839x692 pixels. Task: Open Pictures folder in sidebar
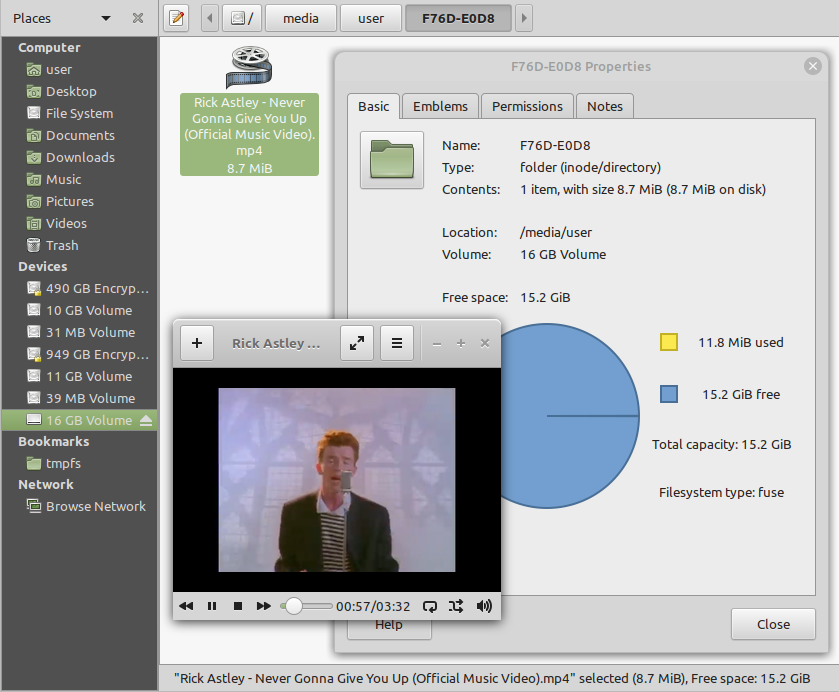[x=79, y=201]
